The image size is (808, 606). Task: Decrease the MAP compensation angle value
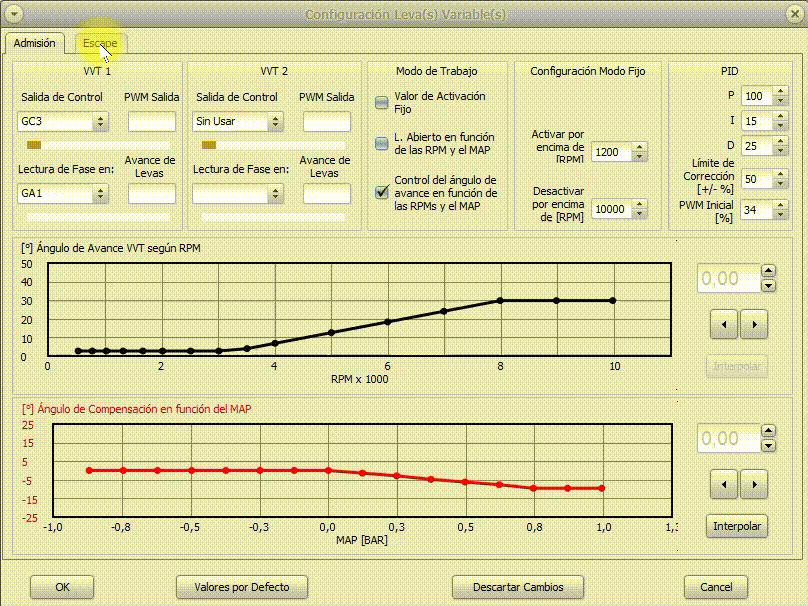click(768, 446)
